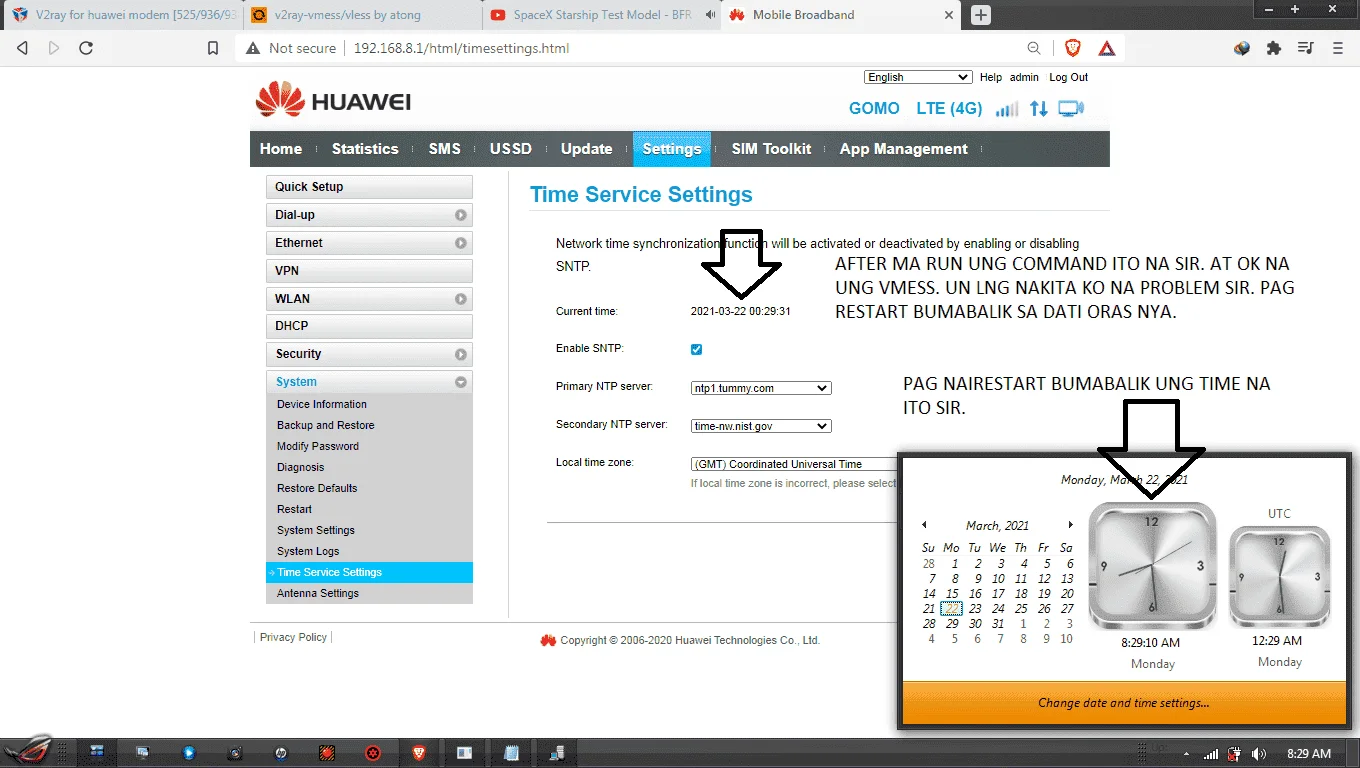
Task: Click the taskbar clock showing 8:29 AM
Action: pos(1308,754)
